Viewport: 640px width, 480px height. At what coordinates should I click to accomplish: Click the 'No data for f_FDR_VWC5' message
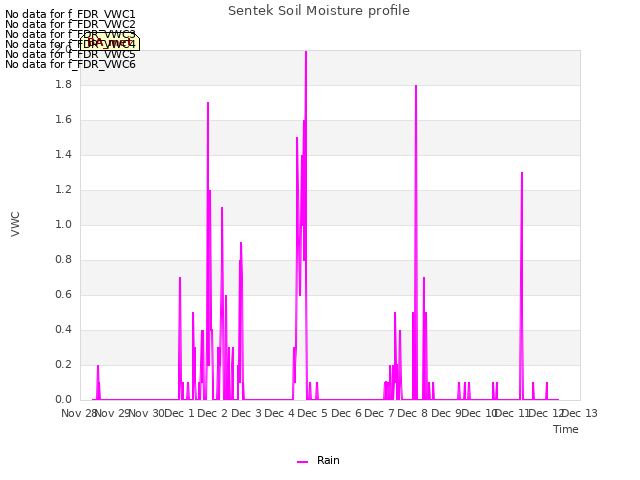click(70, 54)
